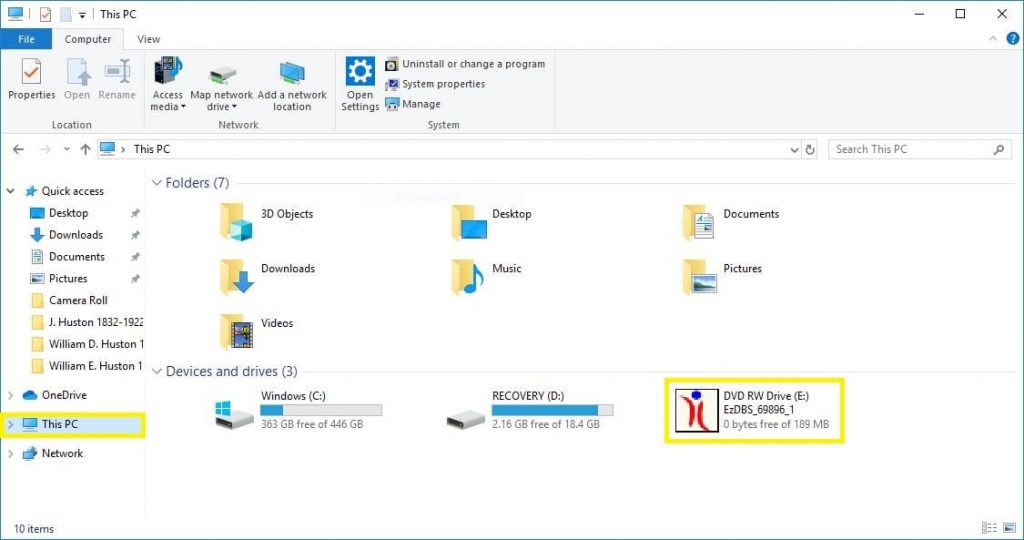The image size is (1024, 540).
Task: Collapse the Folders (7) group
Action: click(157, 183)
